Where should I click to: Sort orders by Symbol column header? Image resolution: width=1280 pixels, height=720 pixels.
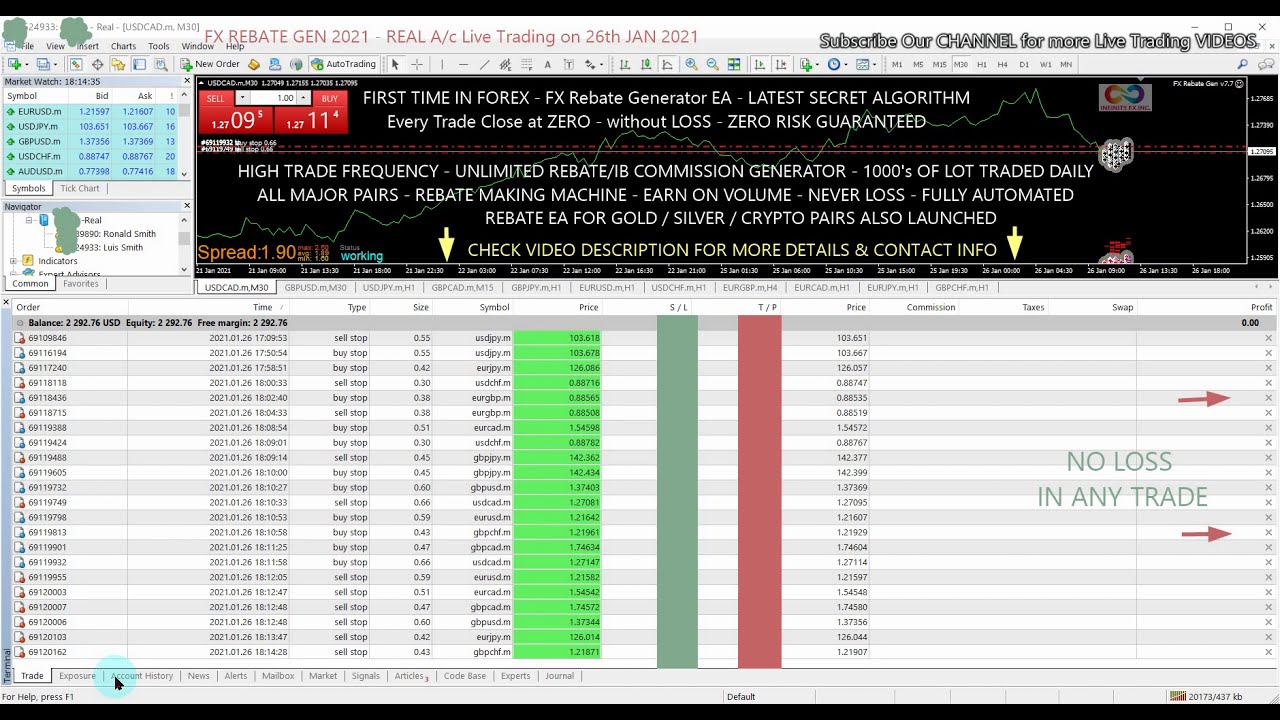[494, 308]
